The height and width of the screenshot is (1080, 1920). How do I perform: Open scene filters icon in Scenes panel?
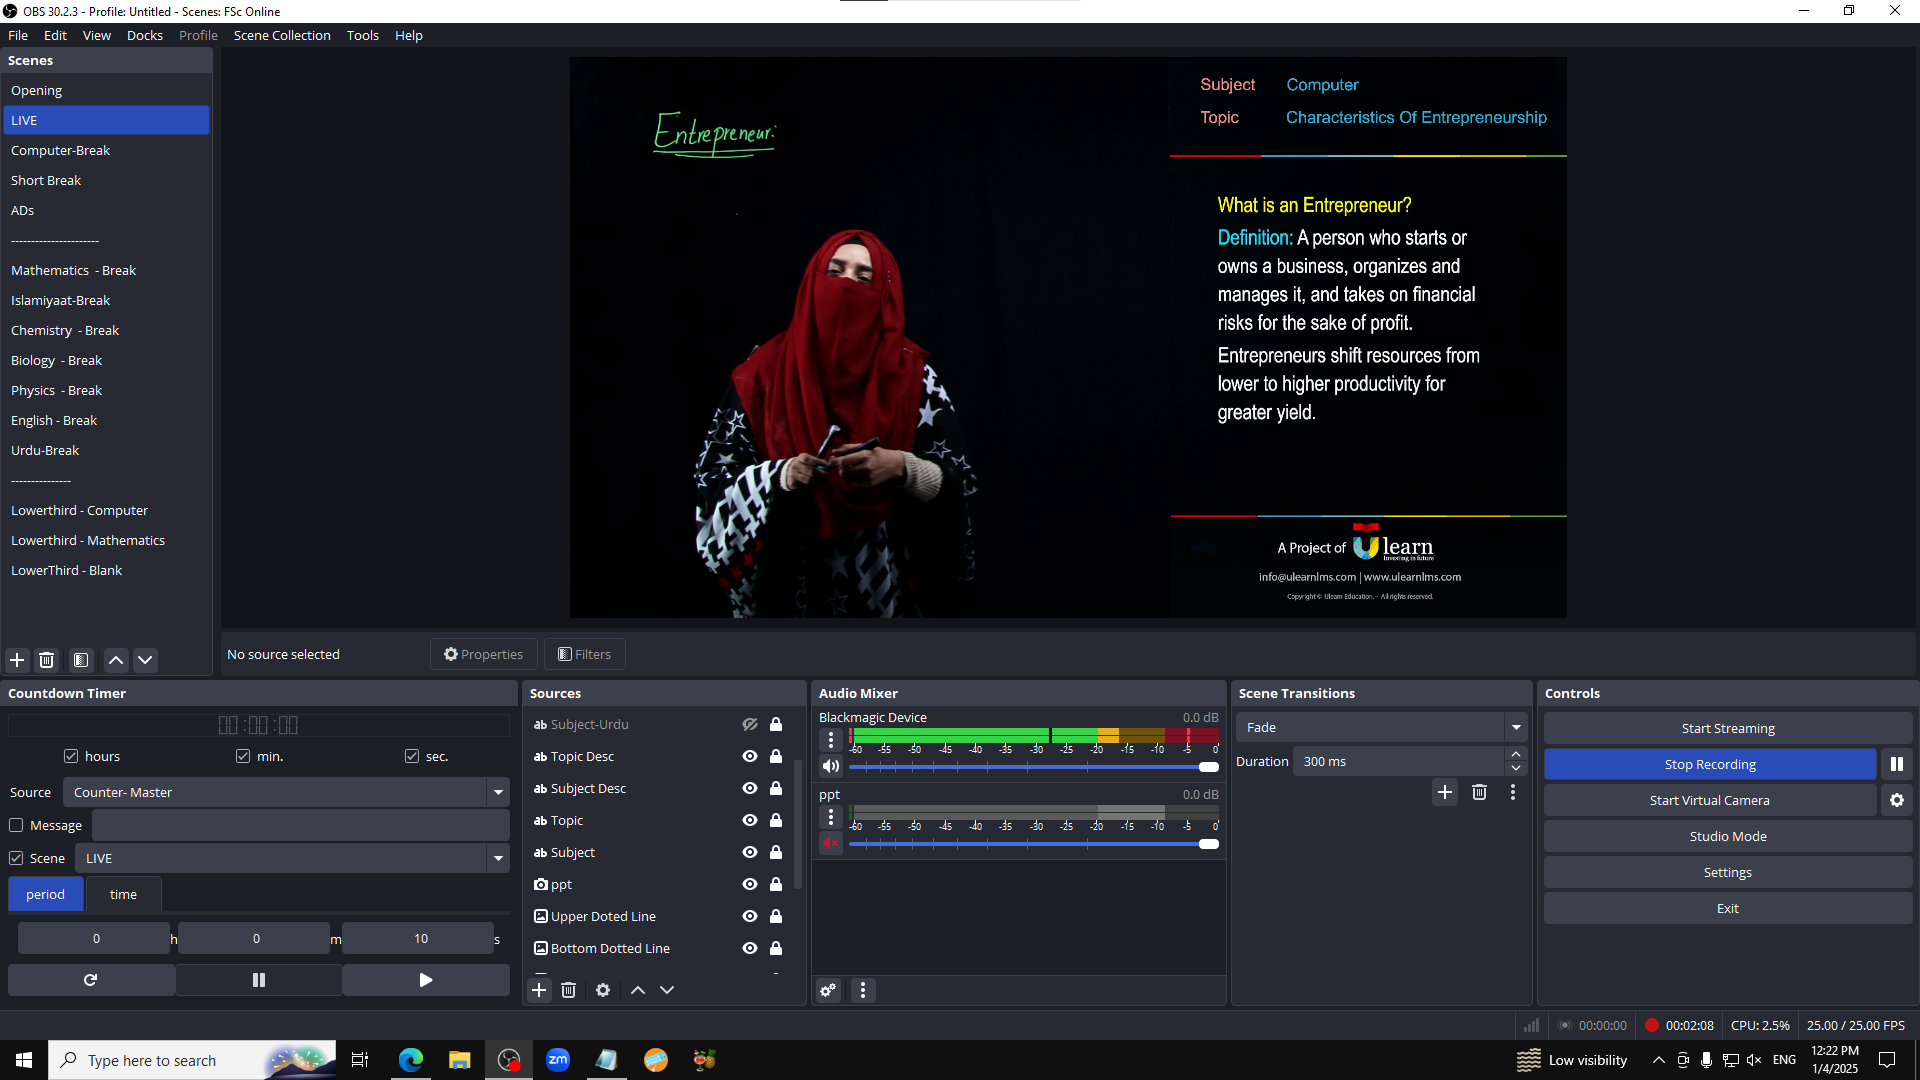(x=81, y=660)
